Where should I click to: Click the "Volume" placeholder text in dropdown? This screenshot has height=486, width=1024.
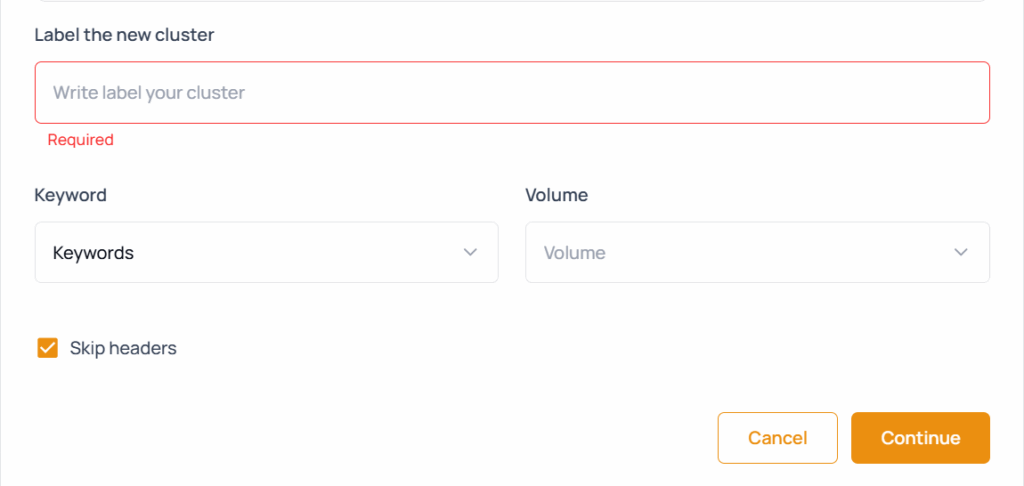[574, 253]
